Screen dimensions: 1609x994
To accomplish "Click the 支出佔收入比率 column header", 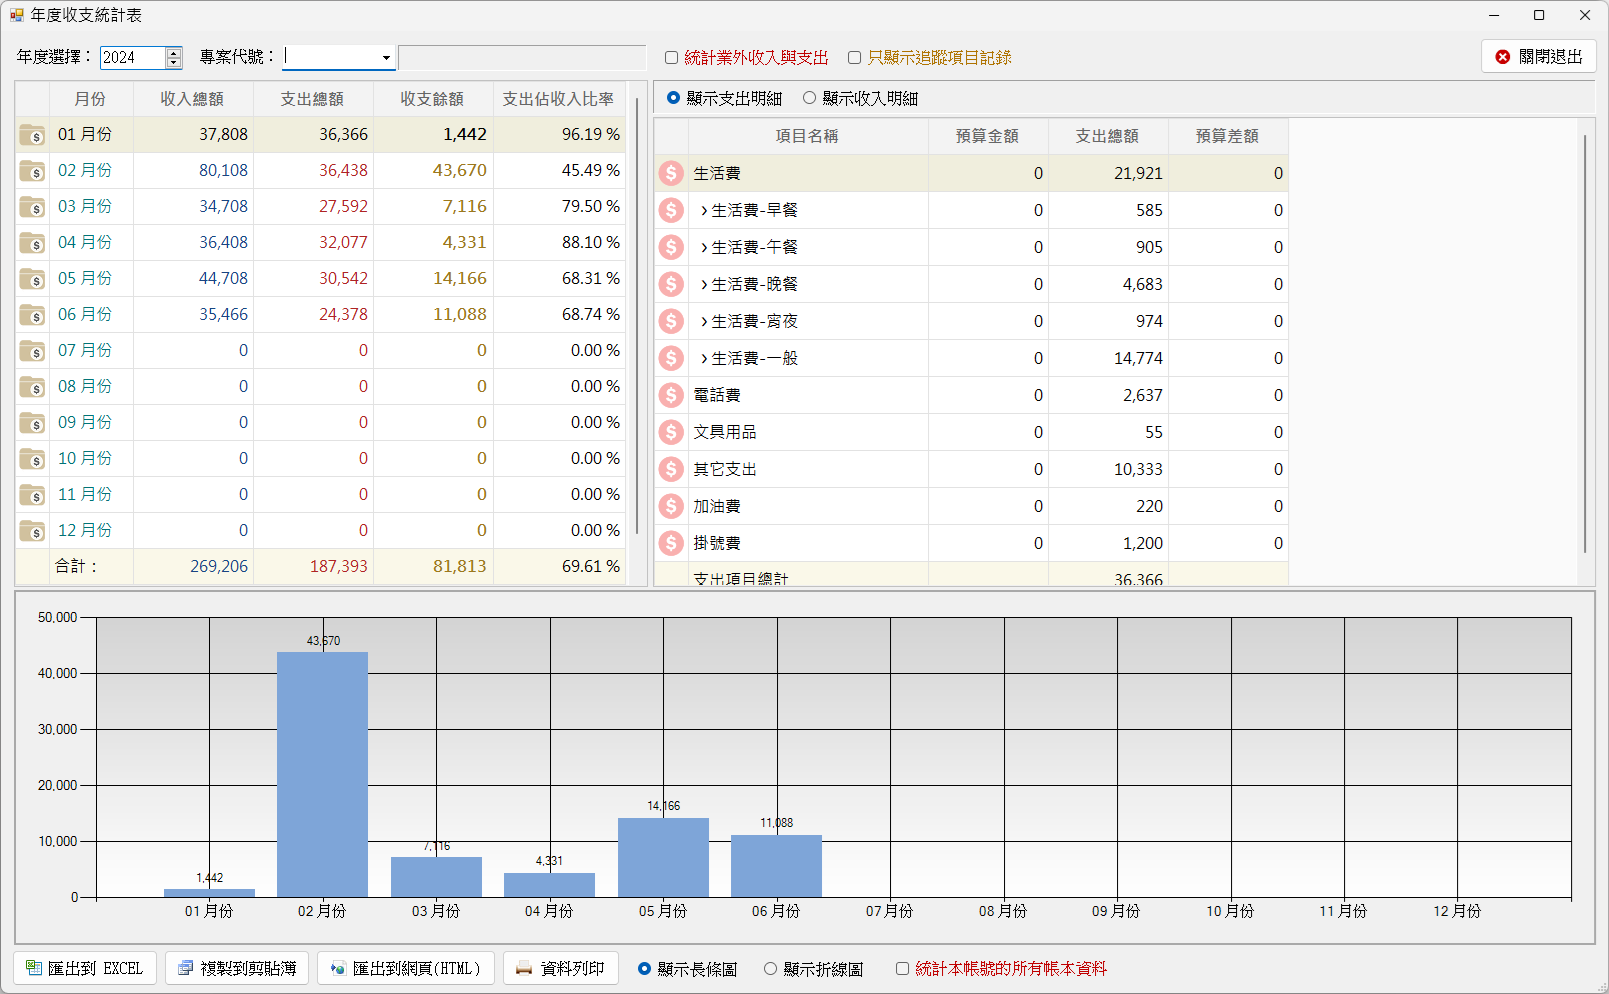I will pyautogui.click(x=559, y=99).
